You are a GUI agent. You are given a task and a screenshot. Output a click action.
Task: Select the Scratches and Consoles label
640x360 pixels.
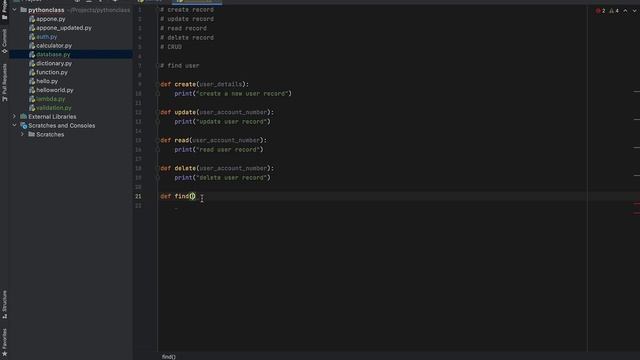pos(62,126)
